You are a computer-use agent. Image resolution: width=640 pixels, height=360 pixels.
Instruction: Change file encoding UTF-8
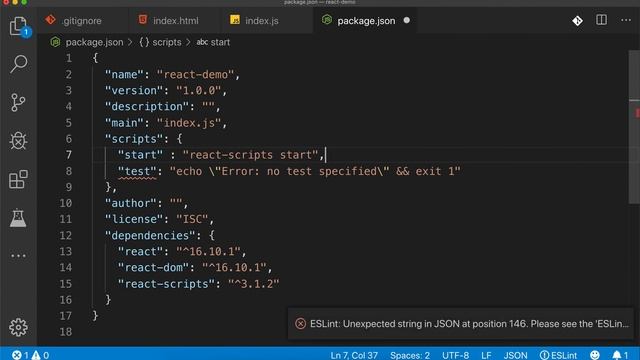[x=455, y=355]
